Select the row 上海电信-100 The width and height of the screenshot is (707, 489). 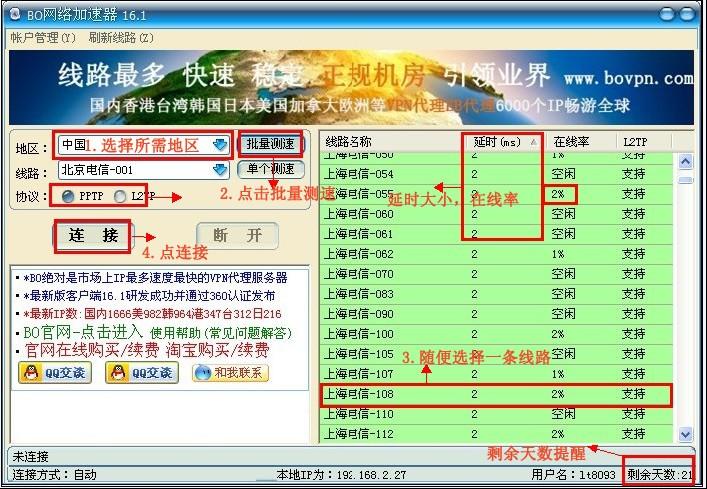[496, 334]
